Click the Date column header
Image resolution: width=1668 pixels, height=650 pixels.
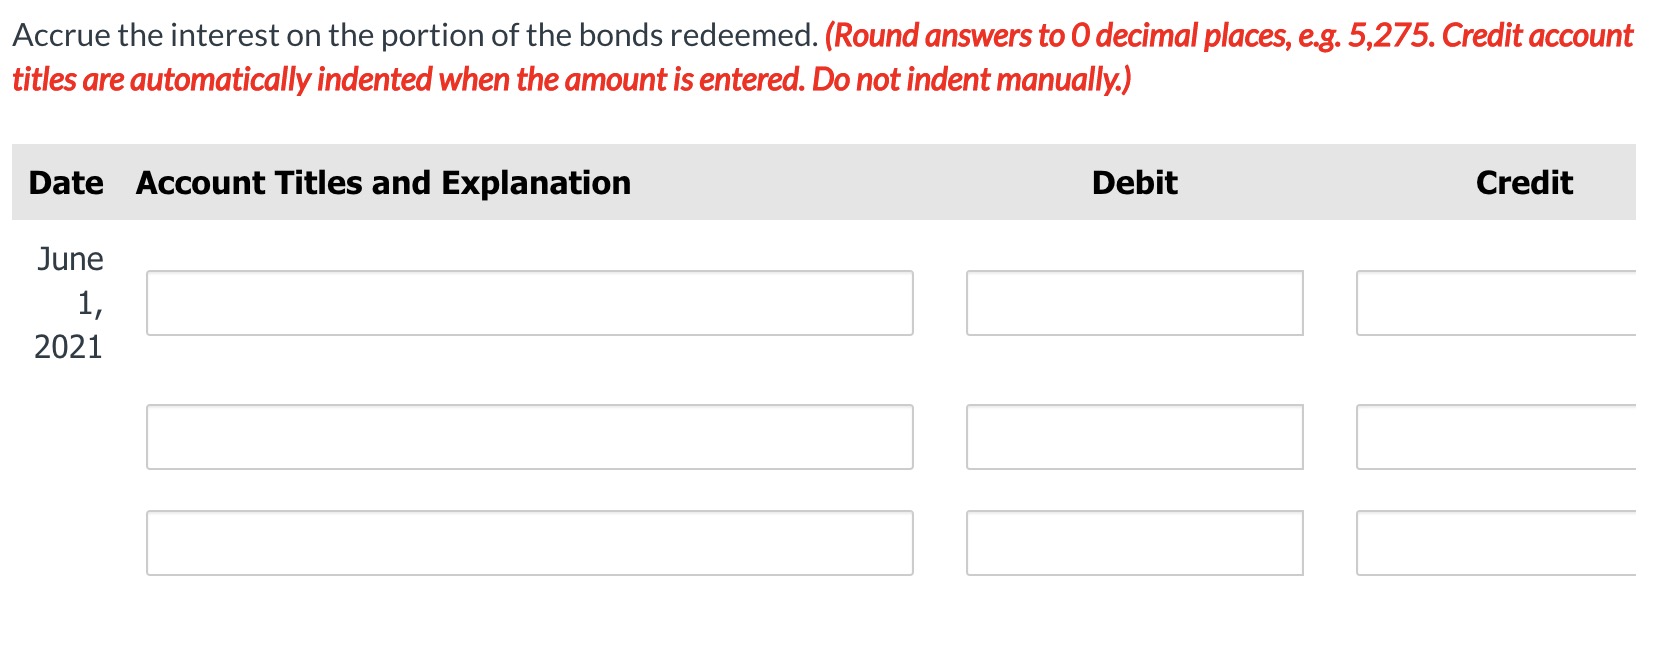point(65,183)
